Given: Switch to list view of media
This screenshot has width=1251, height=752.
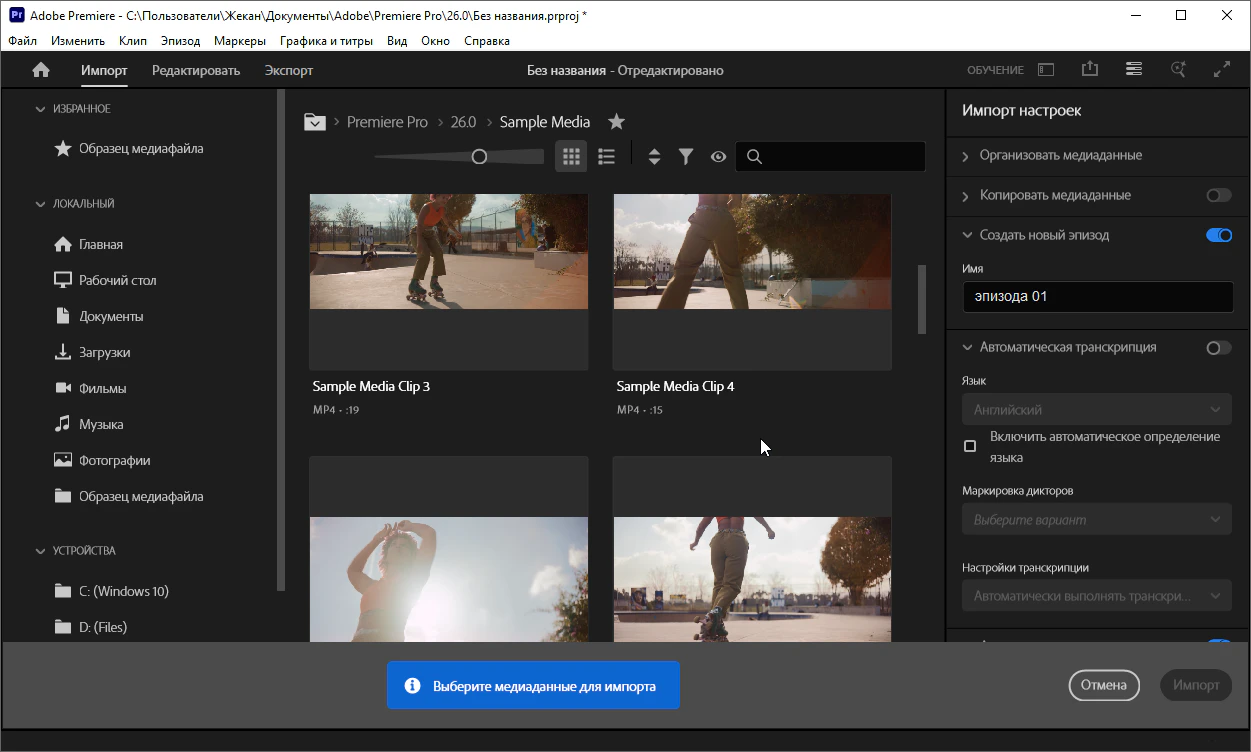Looking at the screenshot, I should 606,156.
